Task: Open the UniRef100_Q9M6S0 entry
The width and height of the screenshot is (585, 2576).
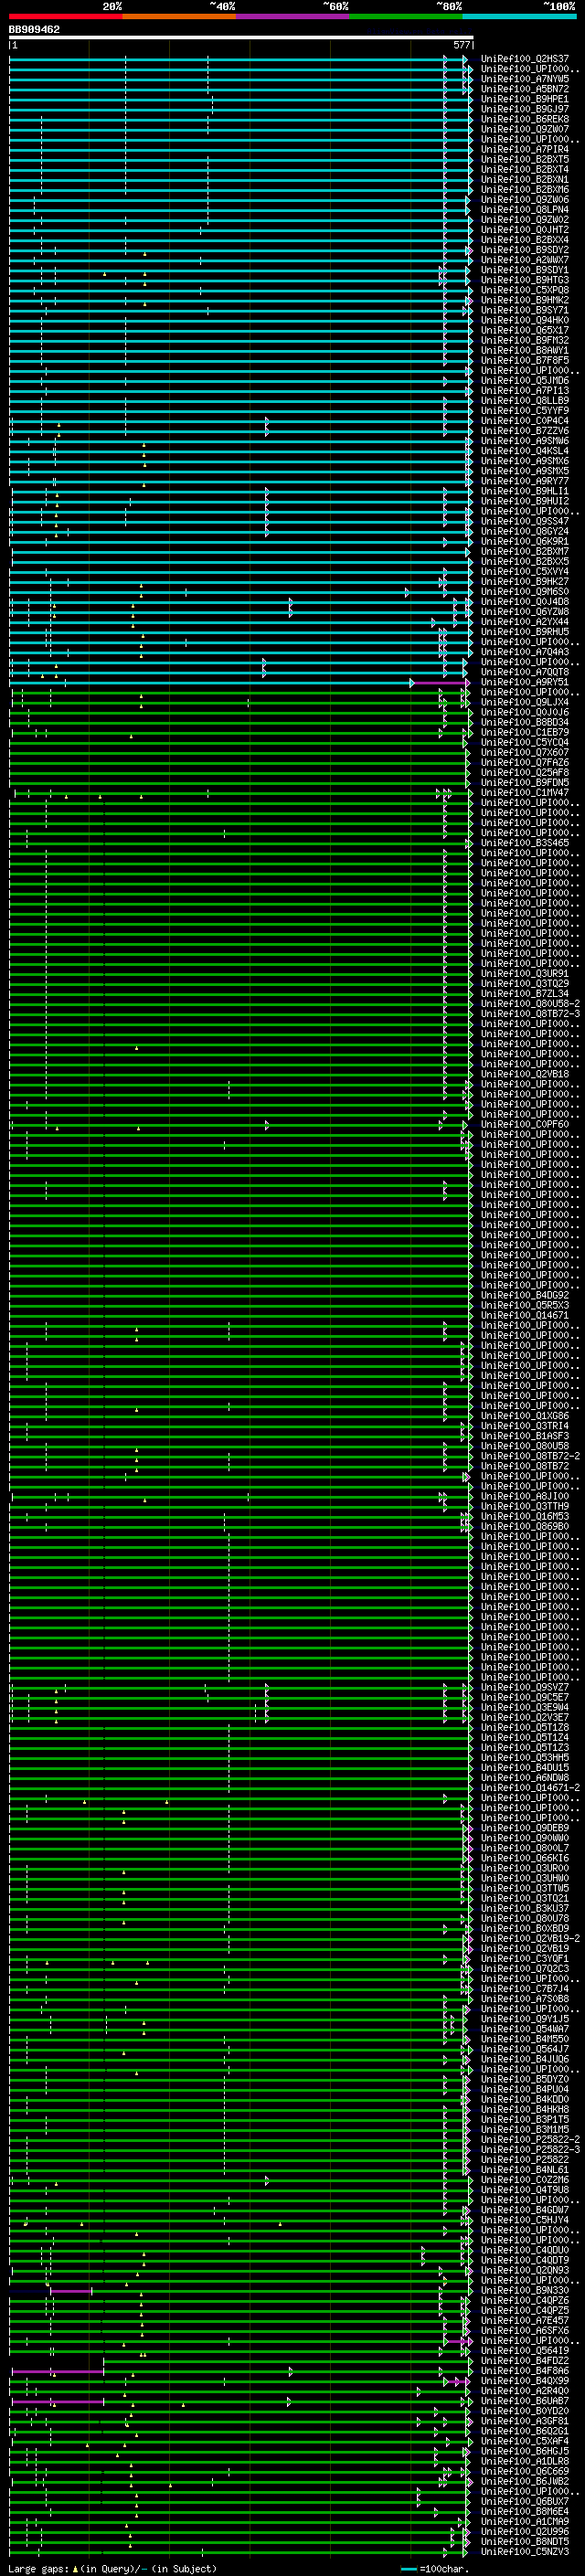Action: pyautogui.click(x=524, y=591)
